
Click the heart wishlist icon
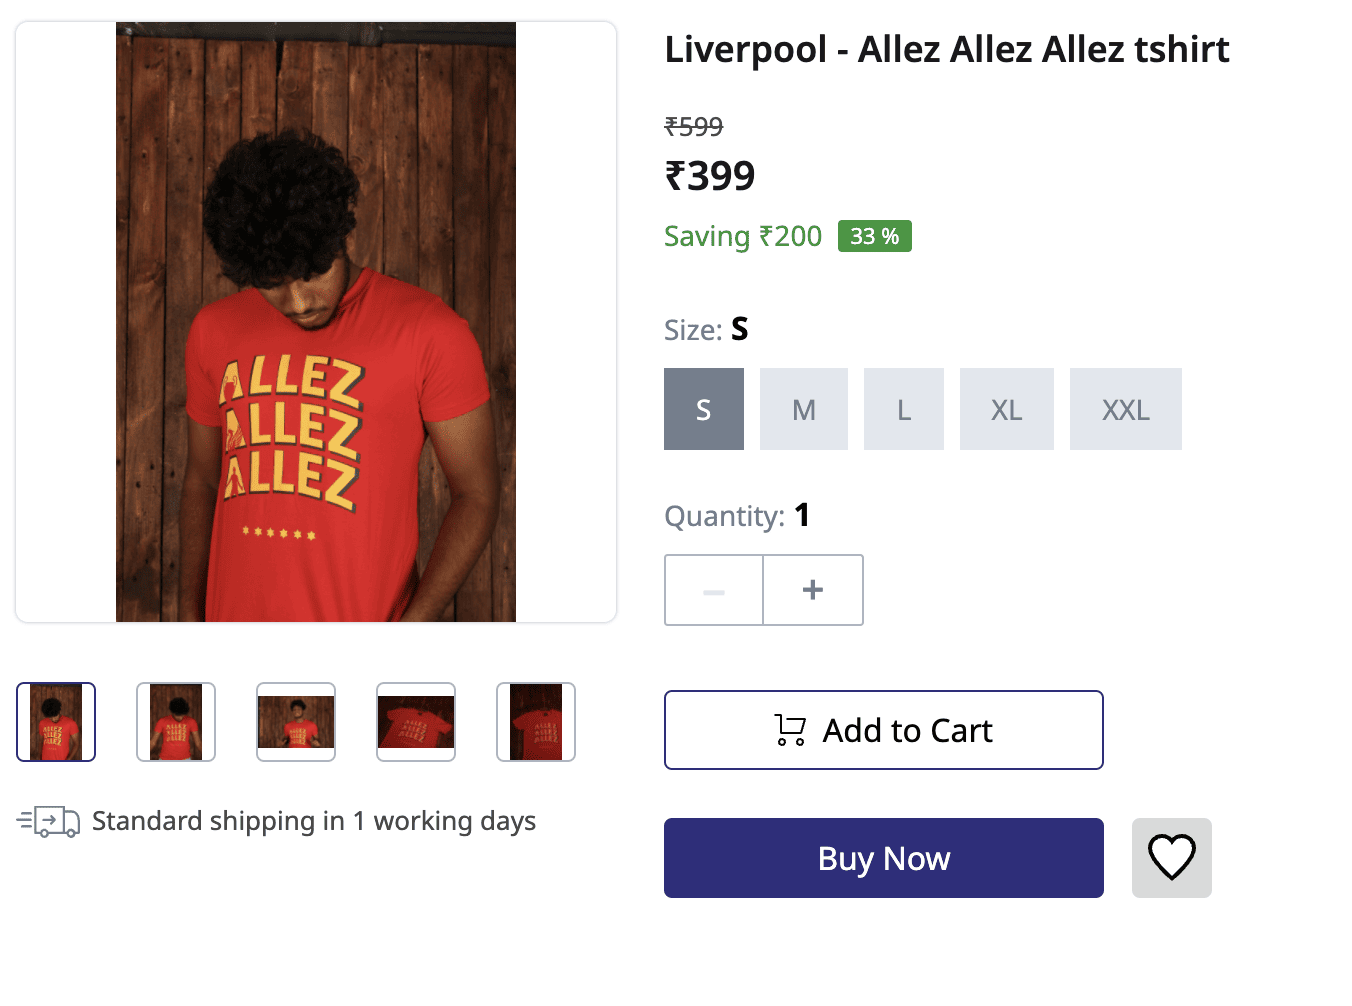click(x=1171, y=857)
